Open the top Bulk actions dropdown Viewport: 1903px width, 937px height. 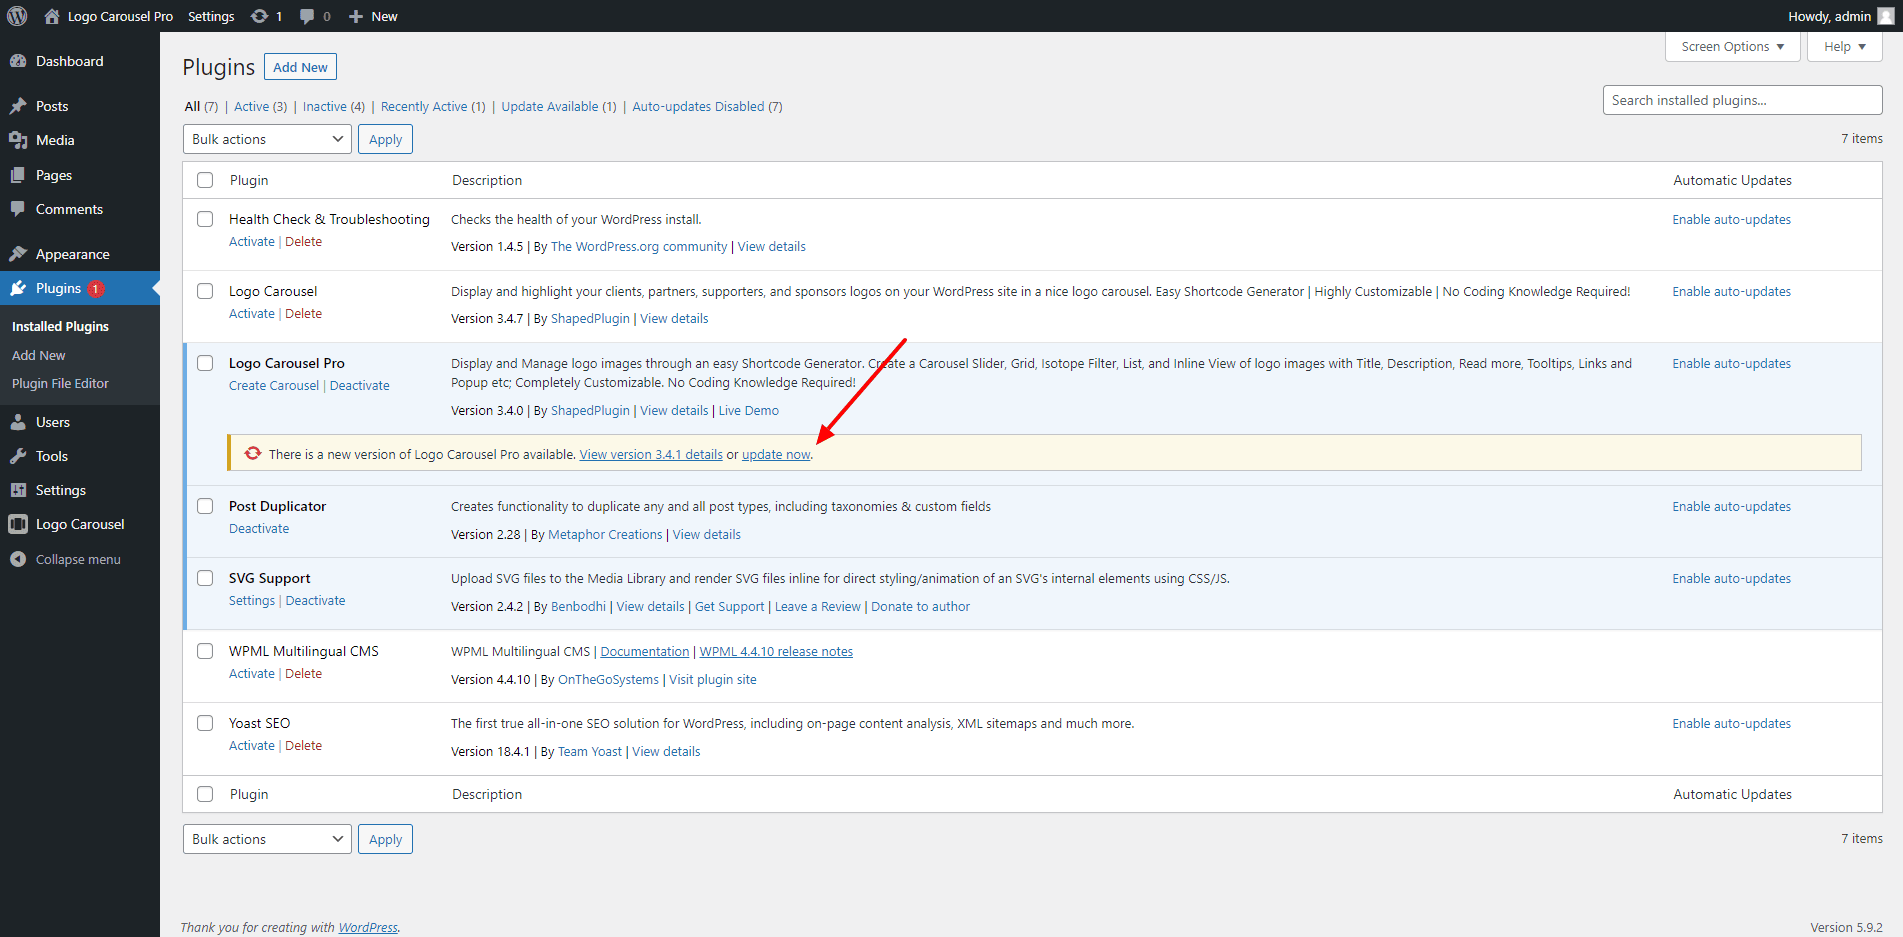pos(266,139)
